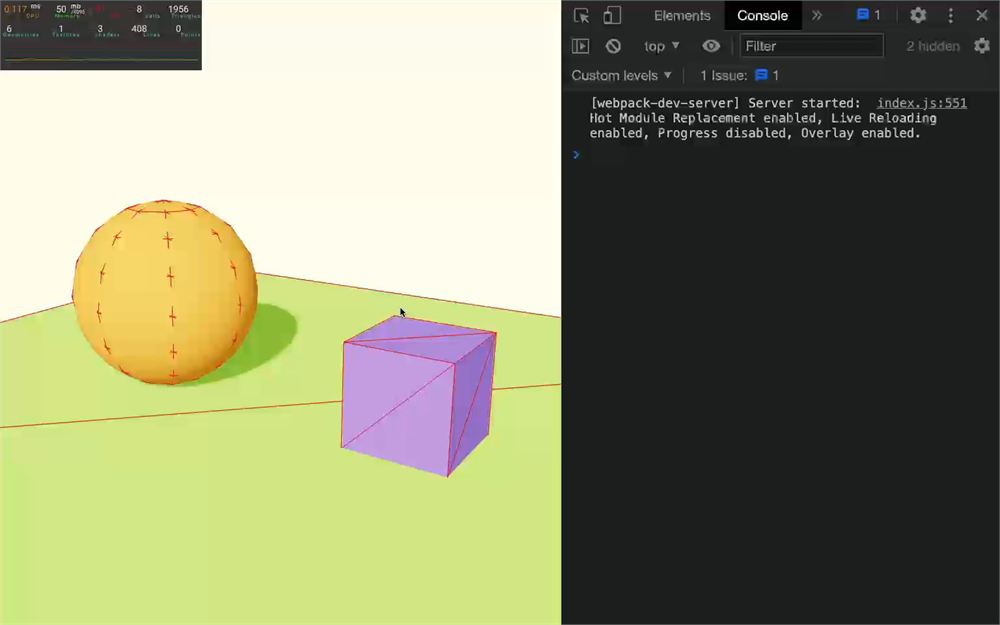Open the 'top' JavaScript context dropdown

coord(661,46)
